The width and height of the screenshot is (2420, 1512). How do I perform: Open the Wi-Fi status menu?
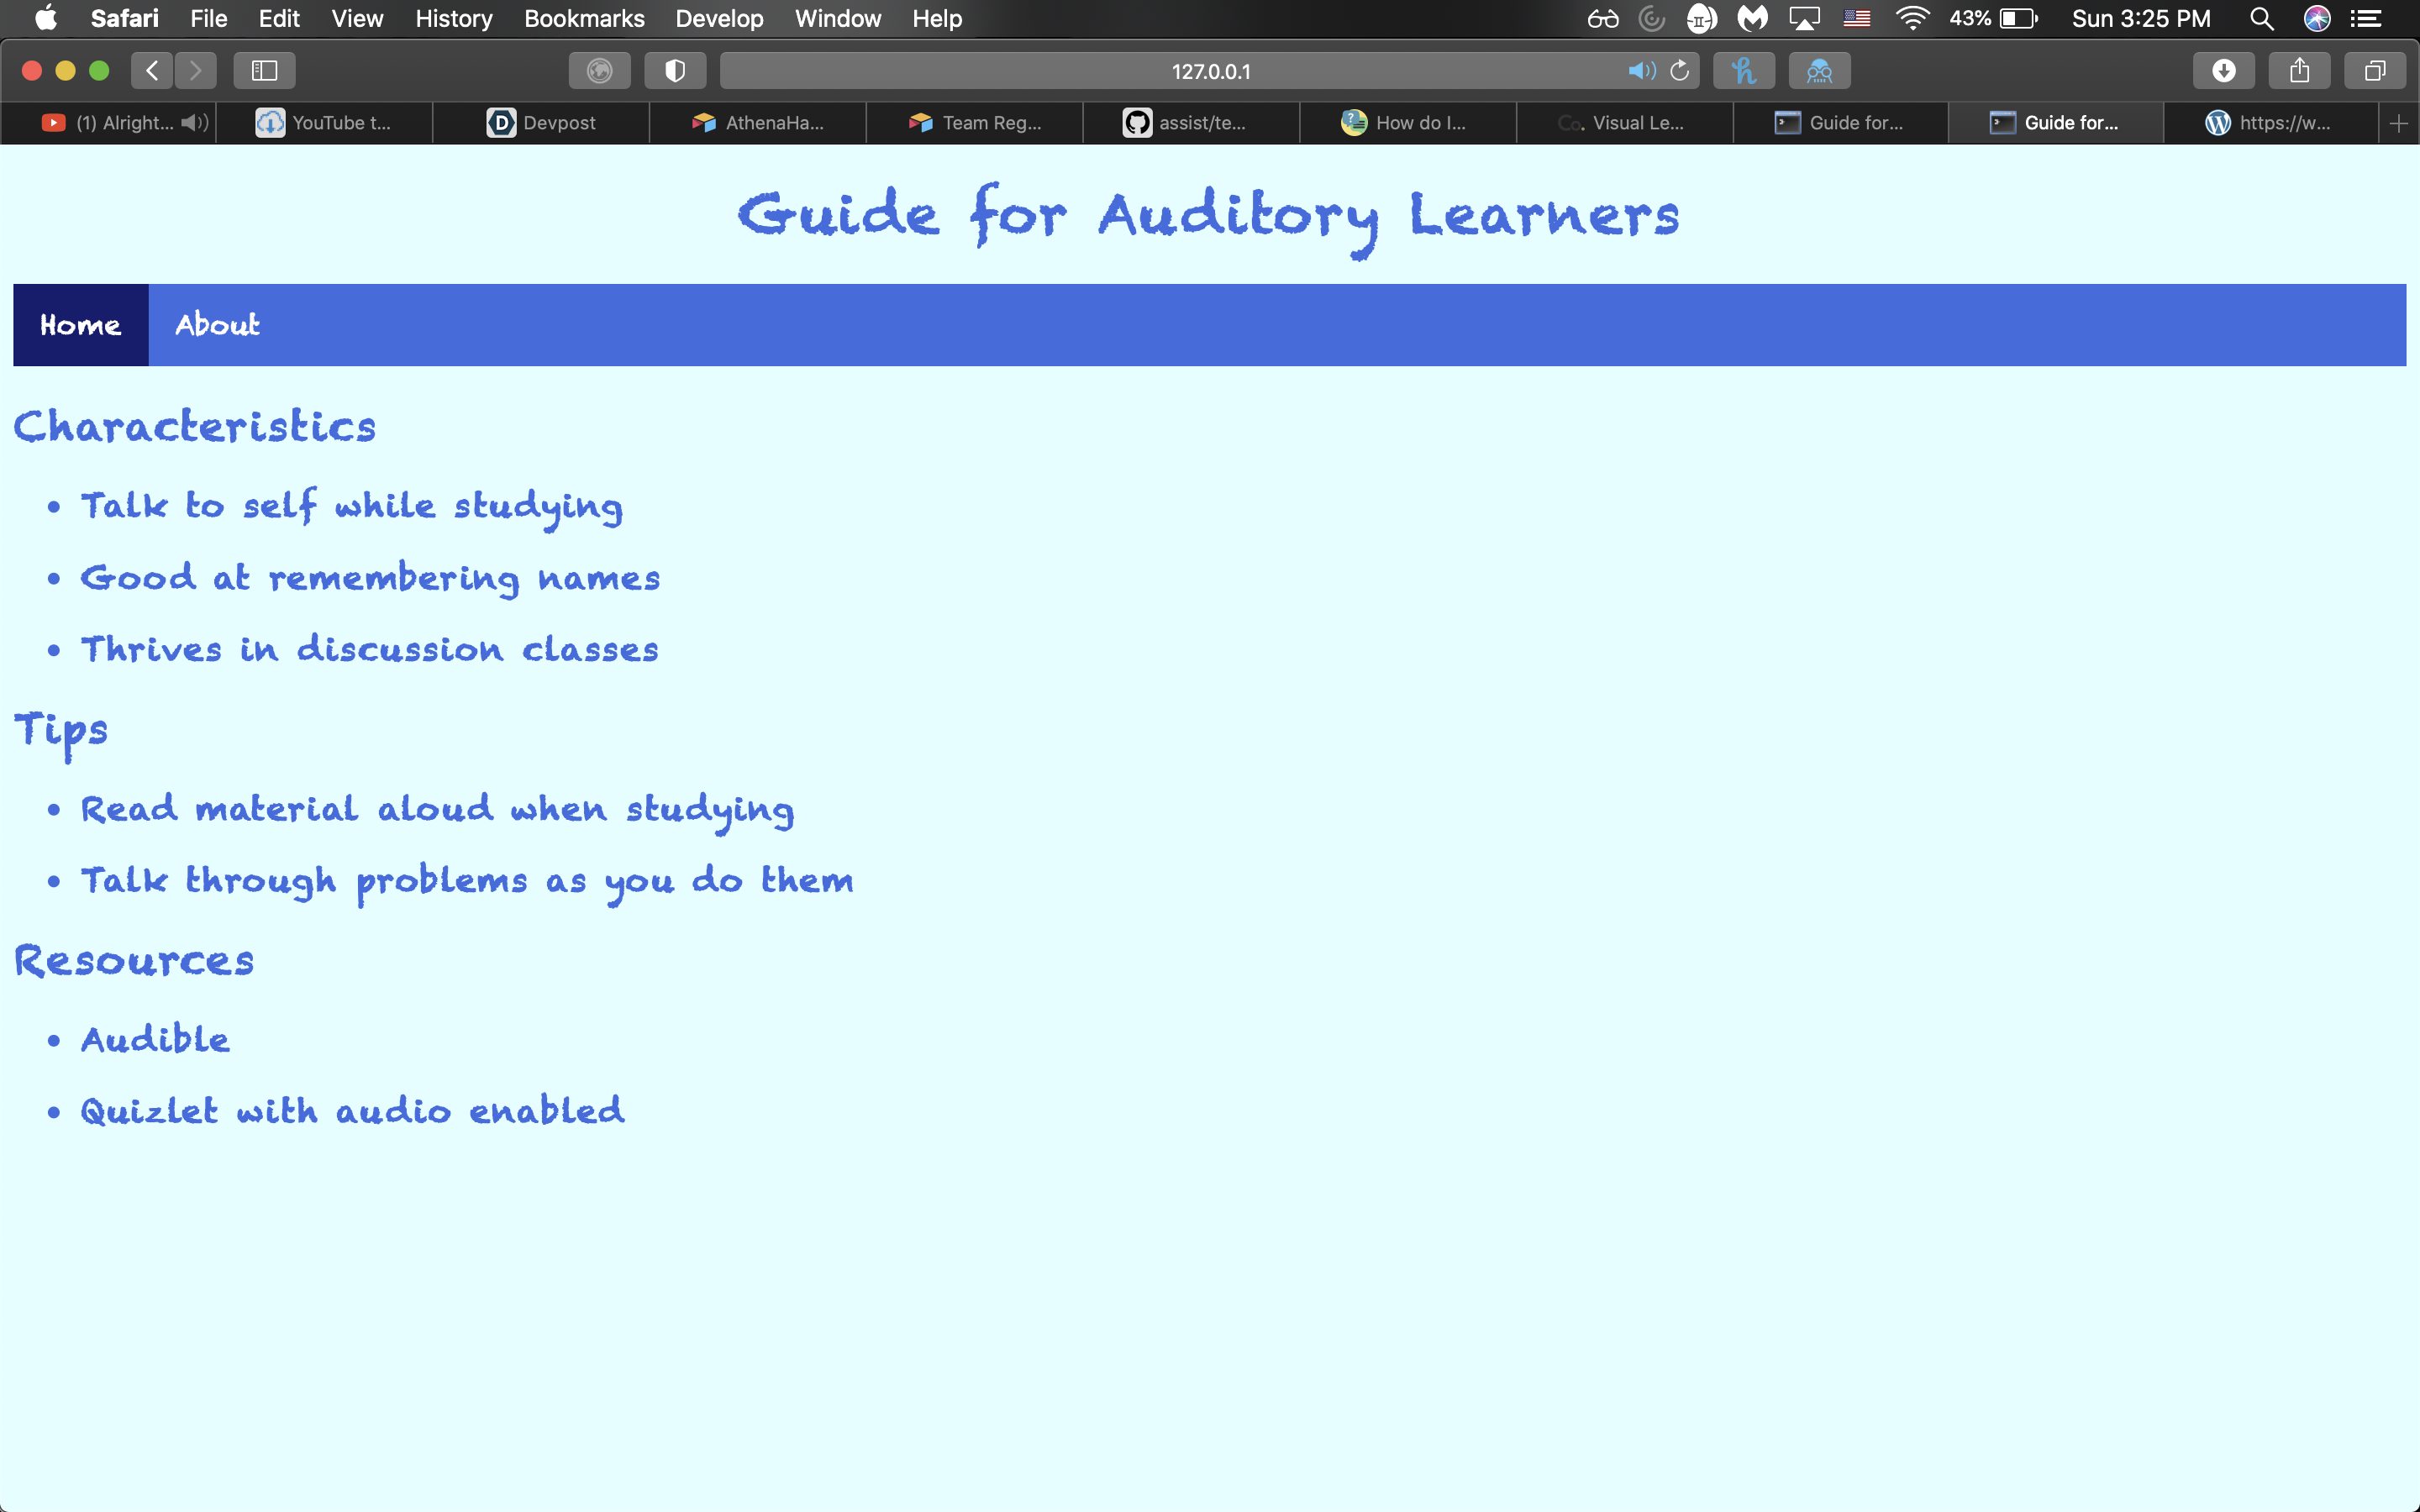(x=1911, y=18)
